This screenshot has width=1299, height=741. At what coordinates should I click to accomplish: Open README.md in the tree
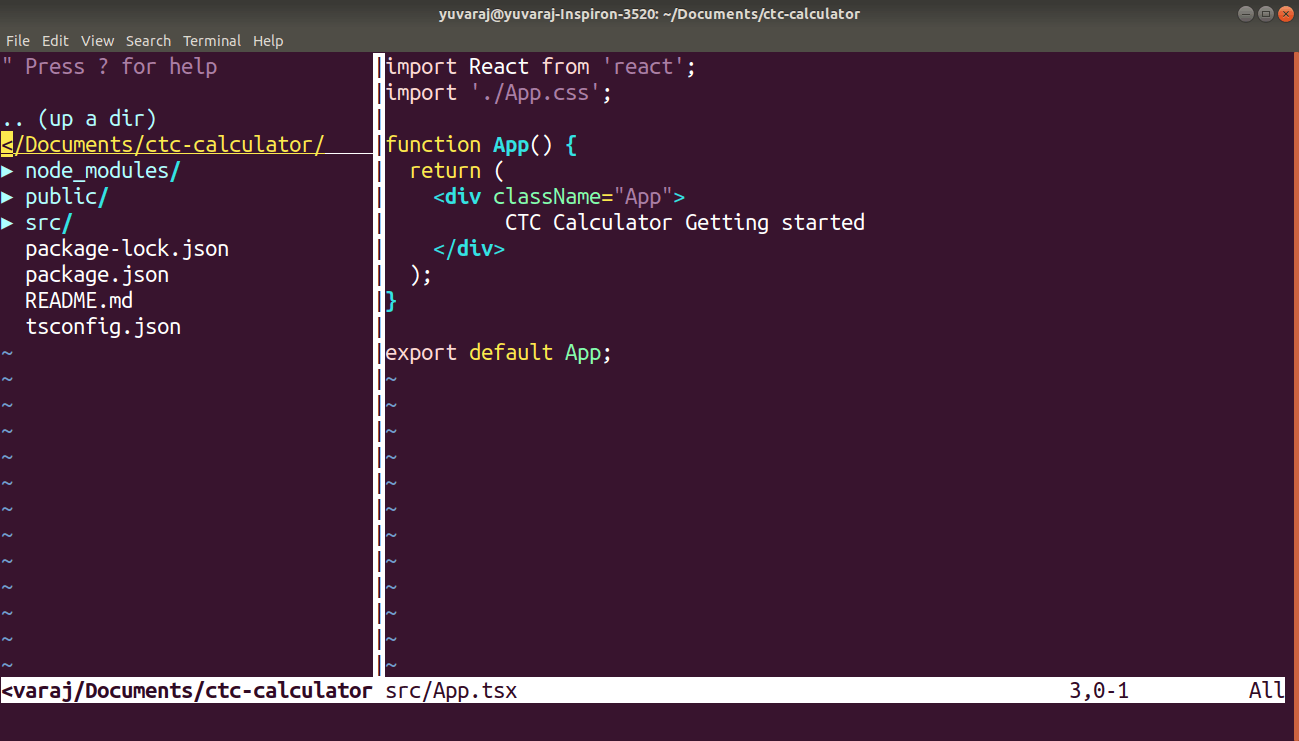coord(79,301)
